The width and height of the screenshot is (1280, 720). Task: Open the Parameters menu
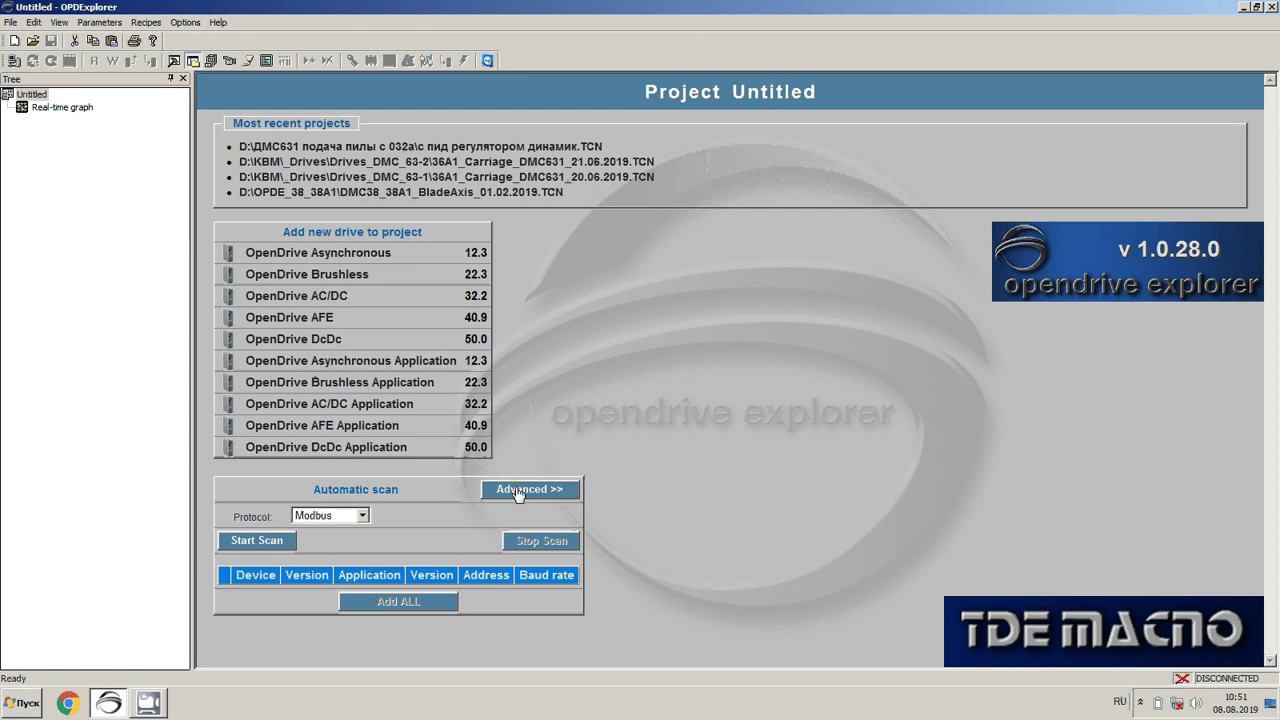(x=99, y=22)
